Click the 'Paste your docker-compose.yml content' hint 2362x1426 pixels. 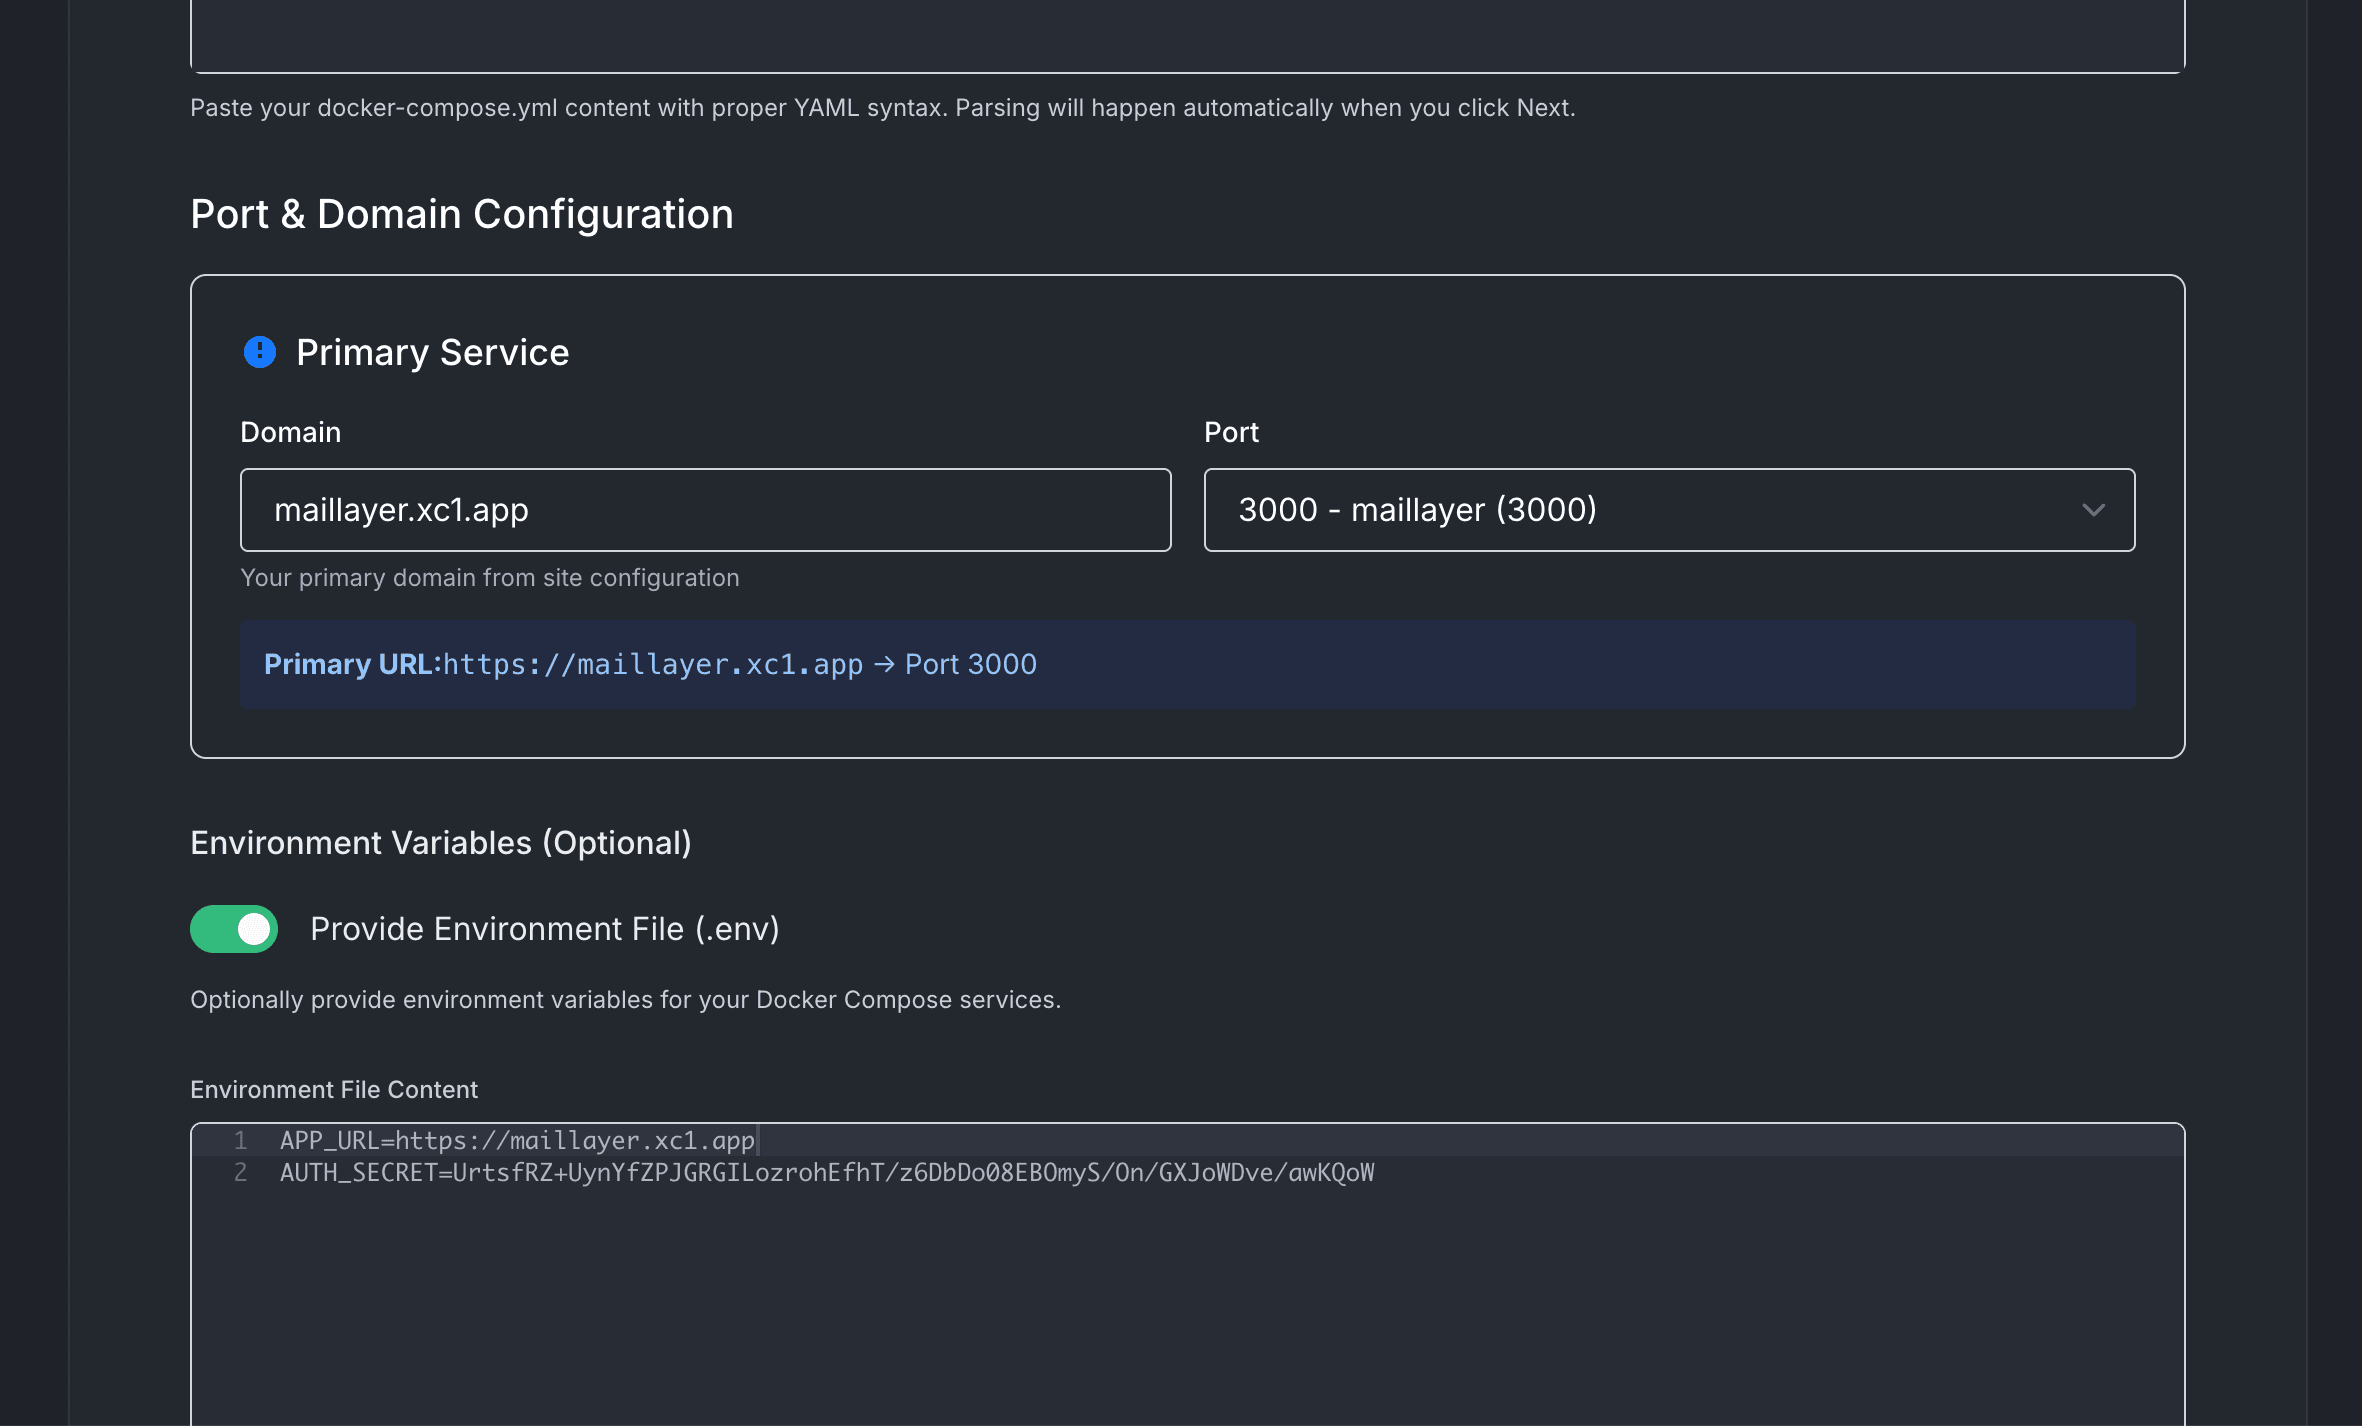click(883, 108)
